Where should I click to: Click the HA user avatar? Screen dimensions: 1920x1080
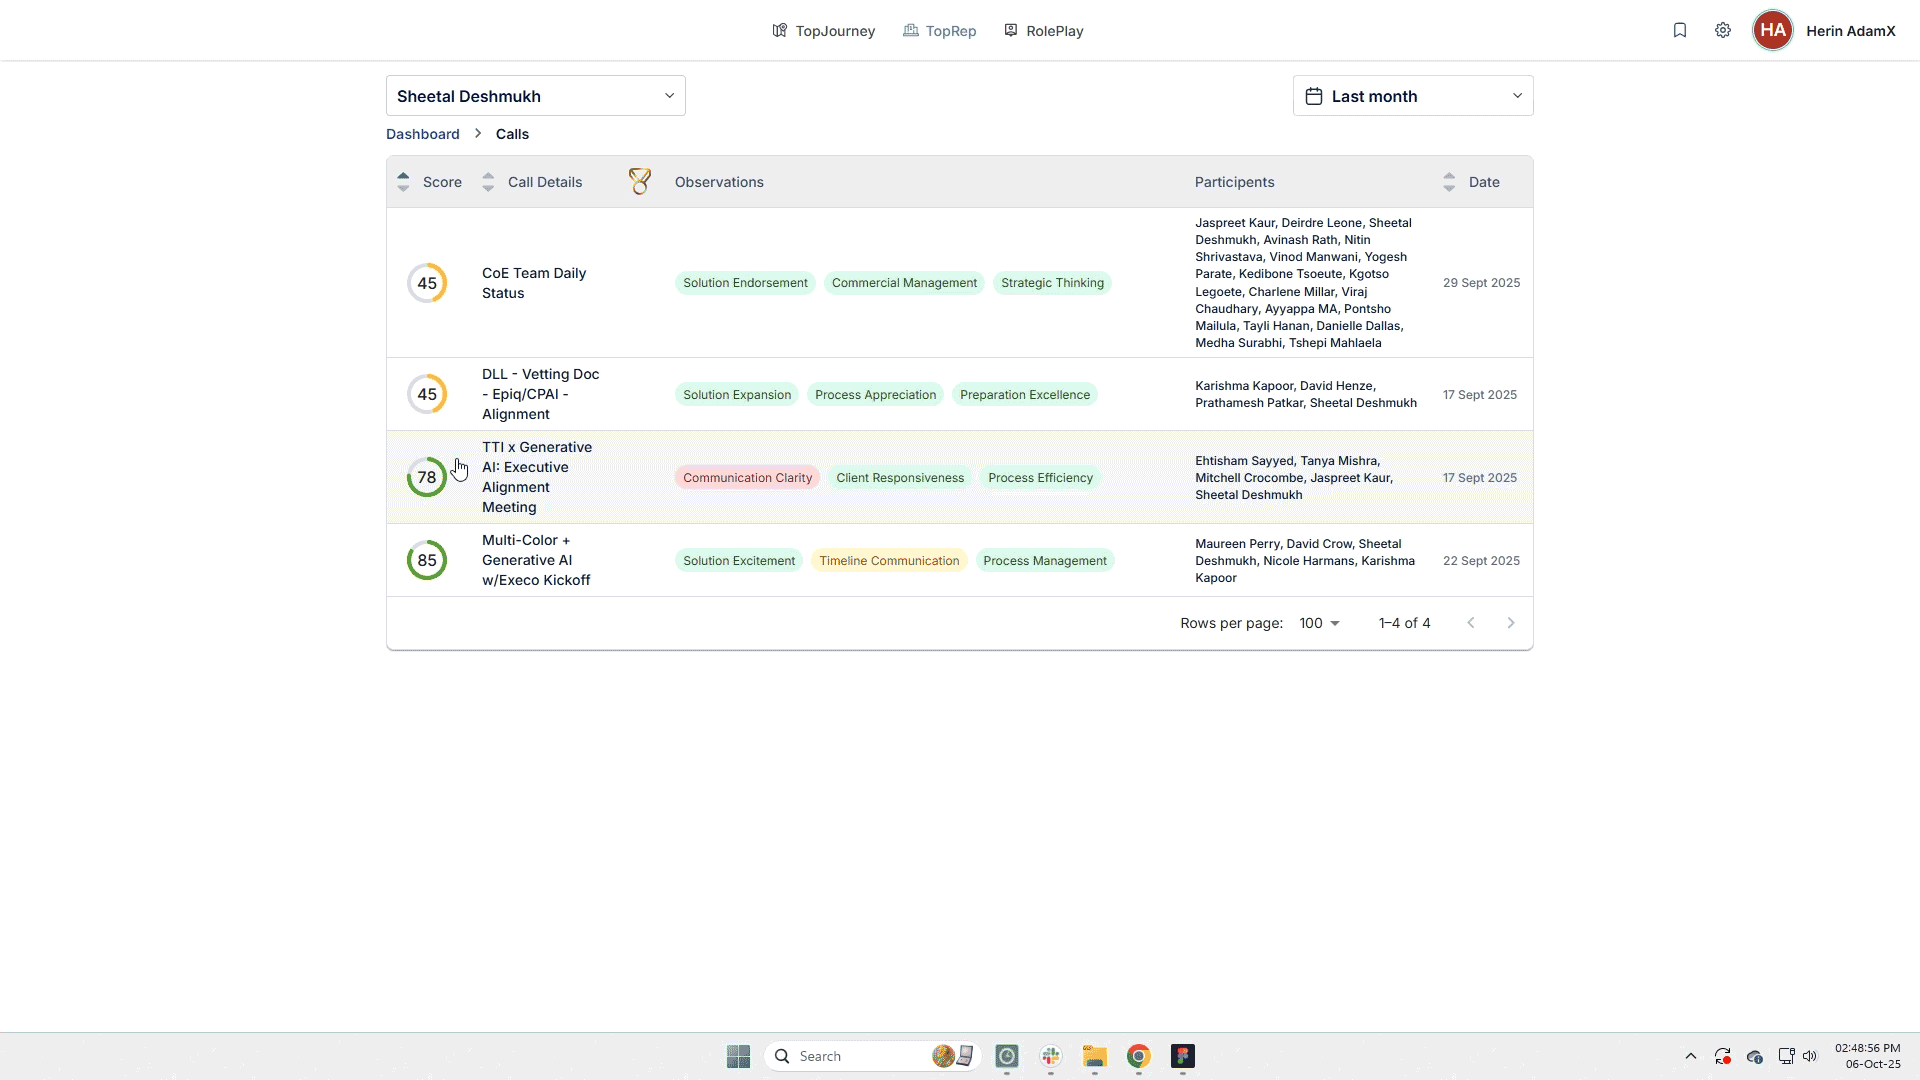pyautogui.click(x=1772, y=30)
